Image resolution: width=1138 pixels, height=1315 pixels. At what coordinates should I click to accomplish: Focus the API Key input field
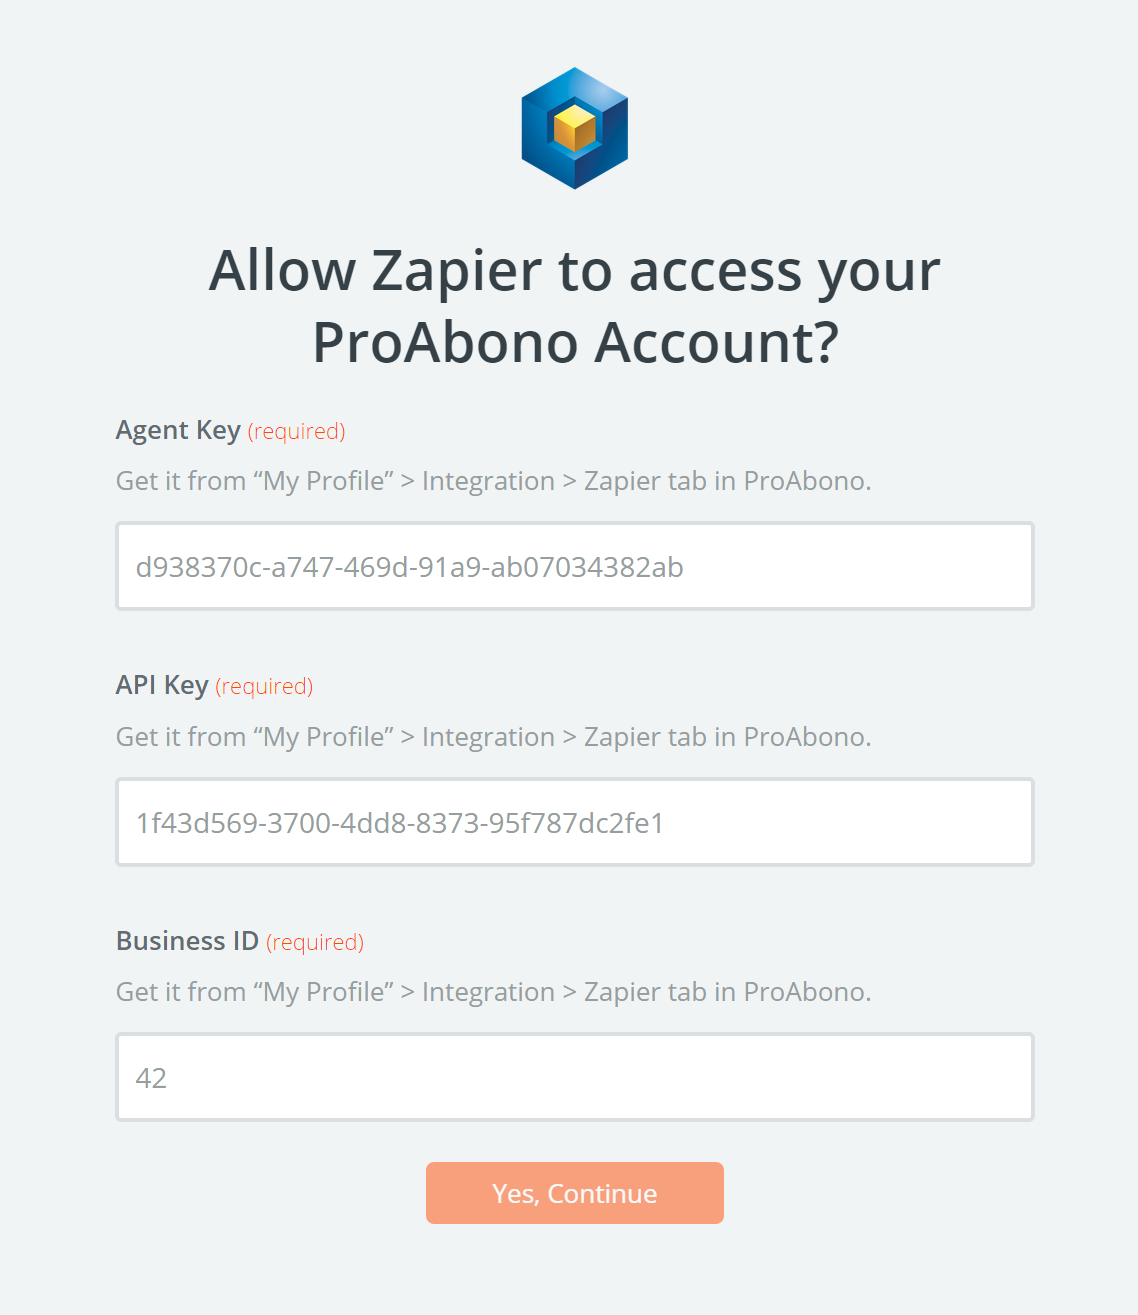574,822
